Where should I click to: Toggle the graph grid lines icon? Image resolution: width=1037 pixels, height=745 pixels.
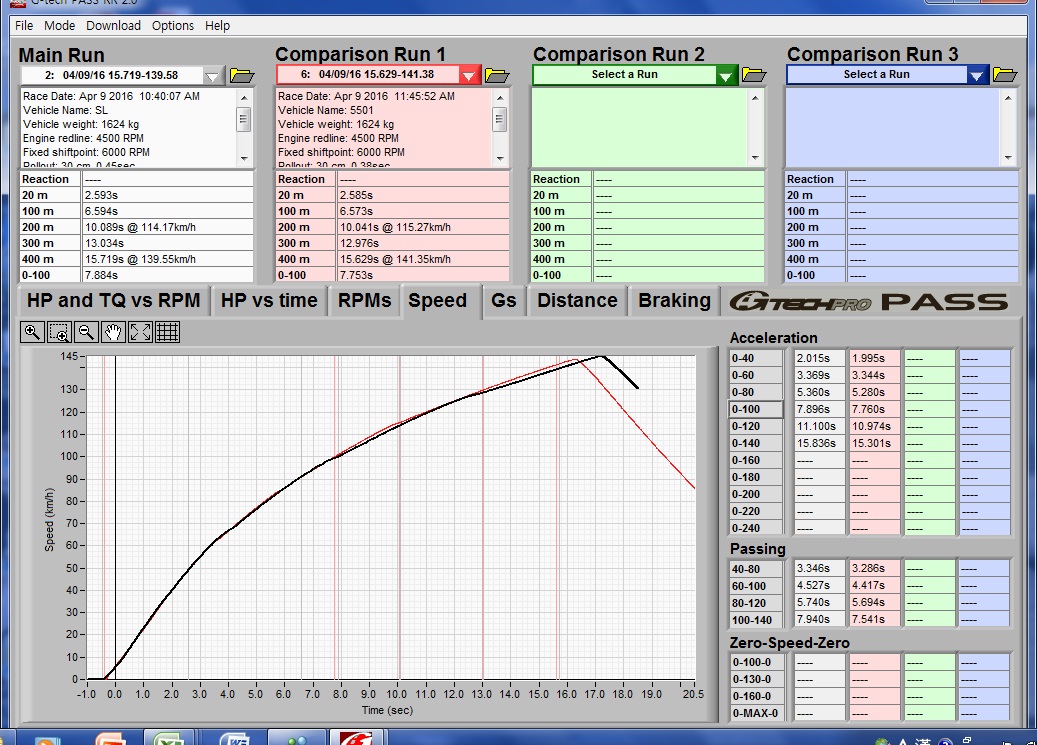[x=167, y=332]
